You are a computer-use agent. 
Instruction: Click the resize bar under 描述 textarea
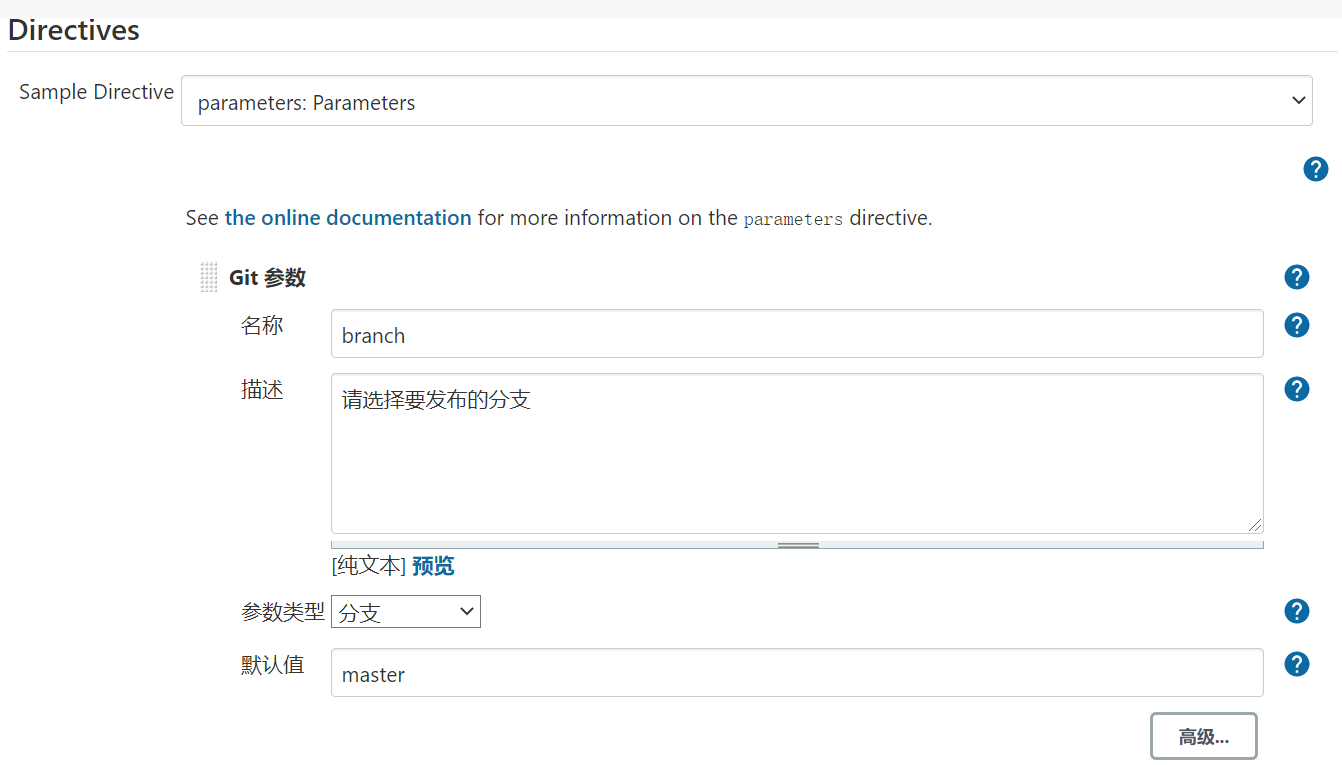[797, 545]
